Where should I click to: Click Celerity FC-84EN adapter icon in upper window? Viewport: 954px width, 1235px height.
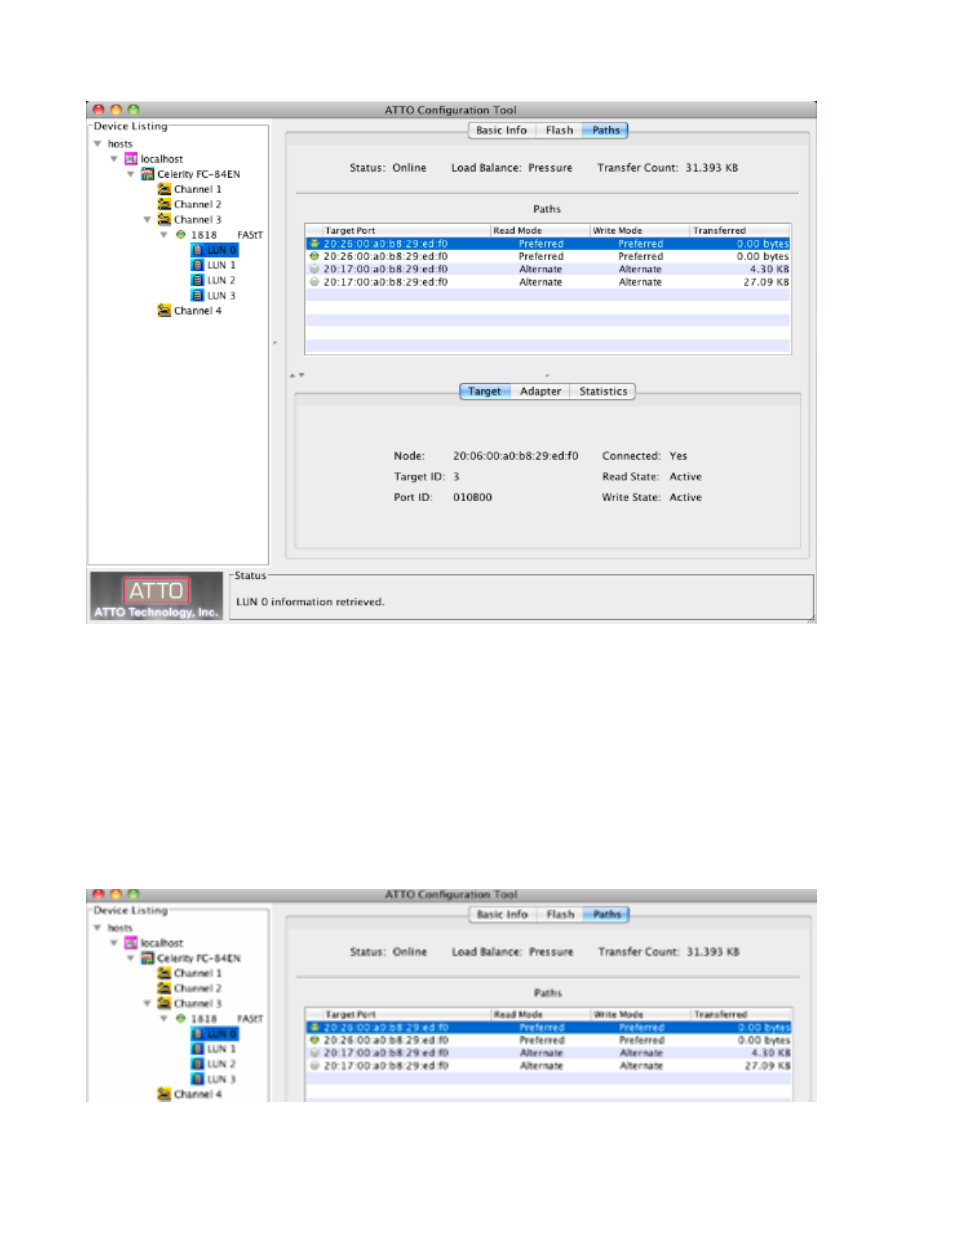click(147, 174)
